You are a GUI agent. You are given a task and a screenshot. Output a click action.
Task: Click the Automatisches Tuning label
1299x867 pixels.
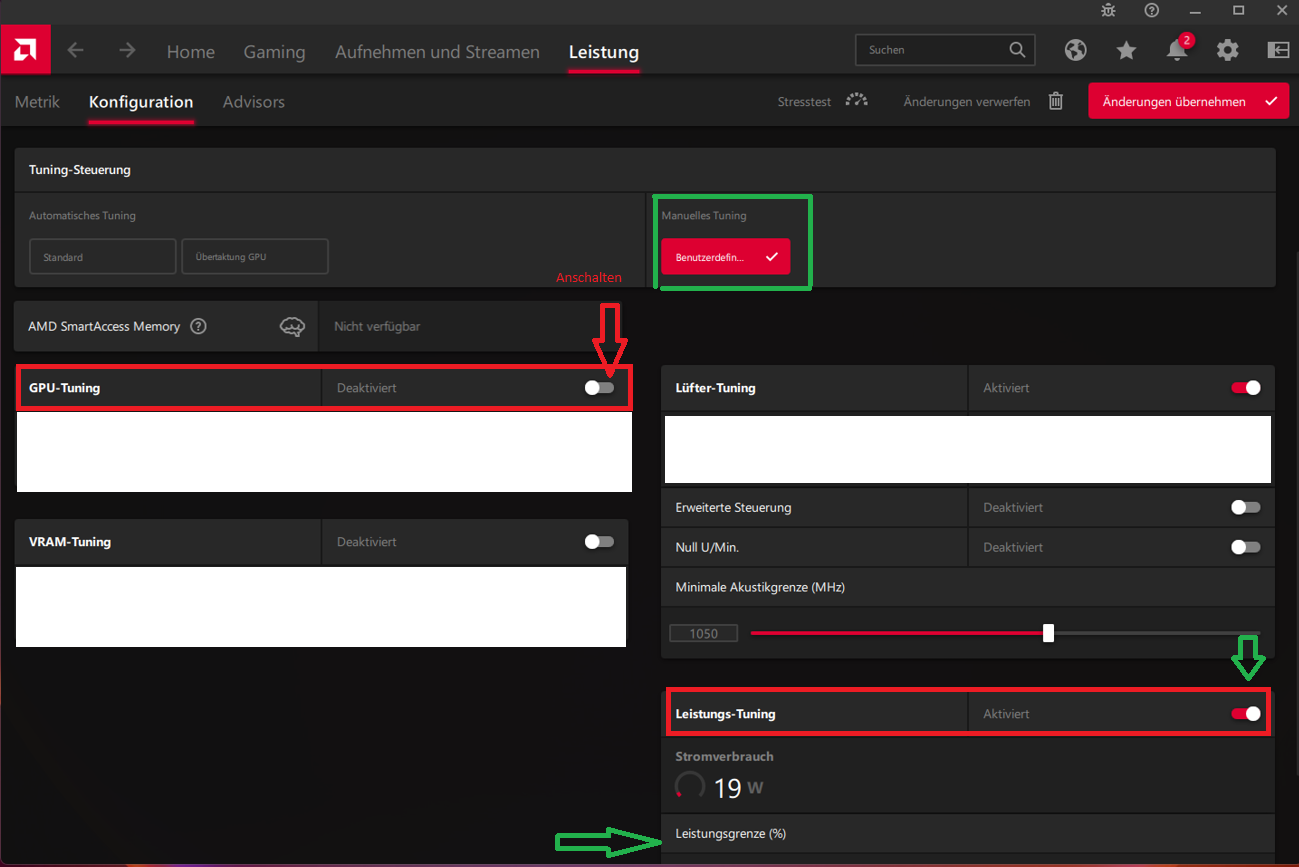click(82, 215)
